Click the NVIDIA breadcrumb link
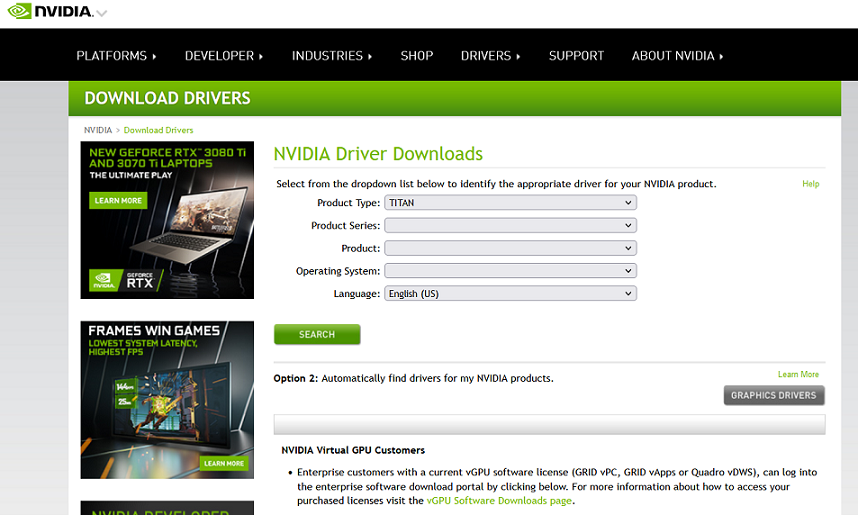 coord(98,130)
